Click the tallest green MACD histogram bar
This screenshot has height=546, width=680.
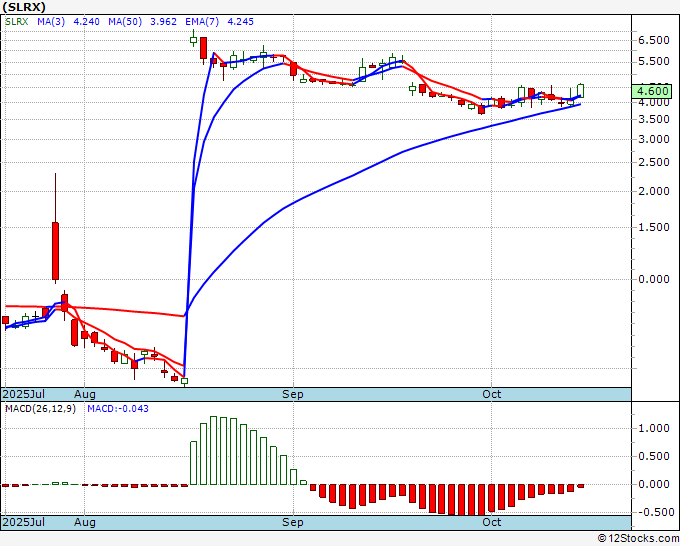[213, 450]
